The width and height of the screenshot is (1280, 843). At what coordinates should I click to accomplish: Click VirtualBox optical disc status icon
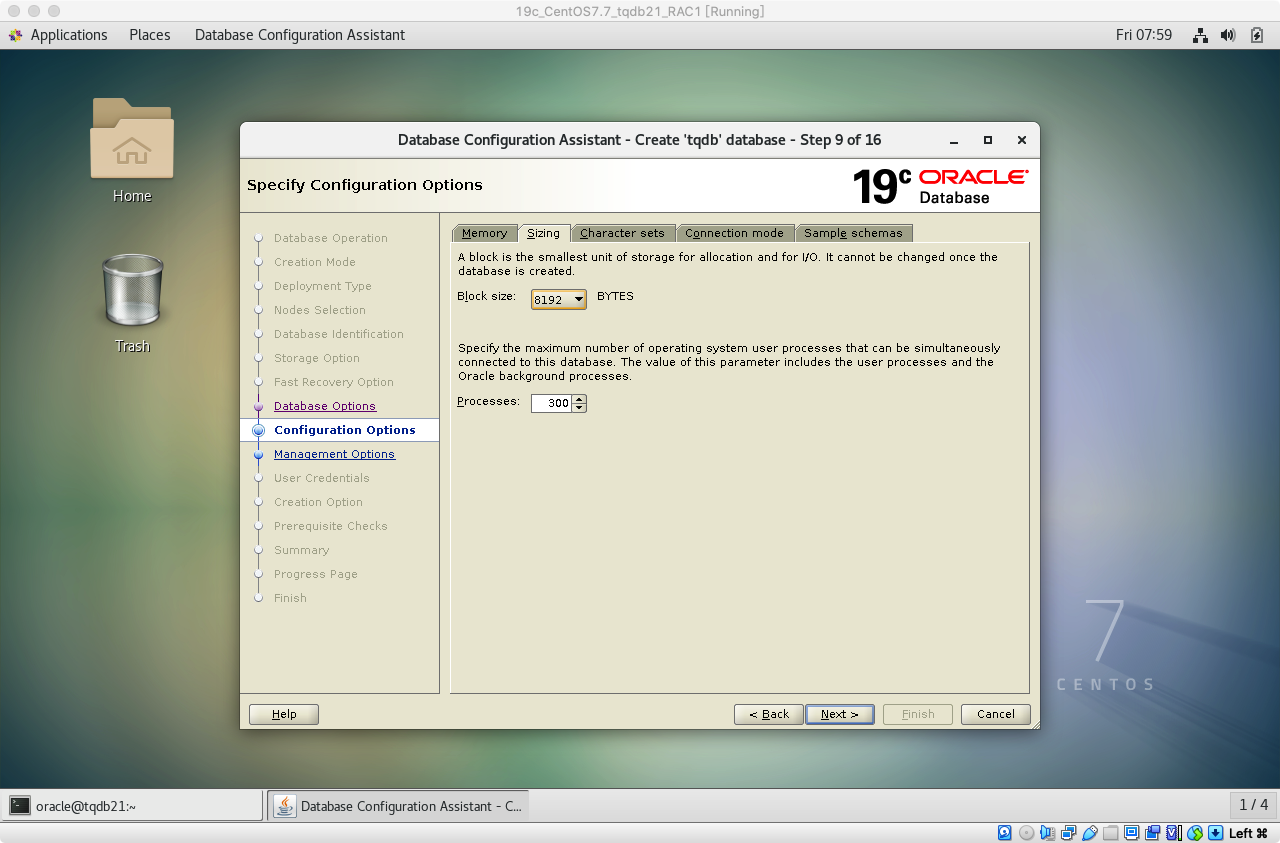(x=1026, y=833)
